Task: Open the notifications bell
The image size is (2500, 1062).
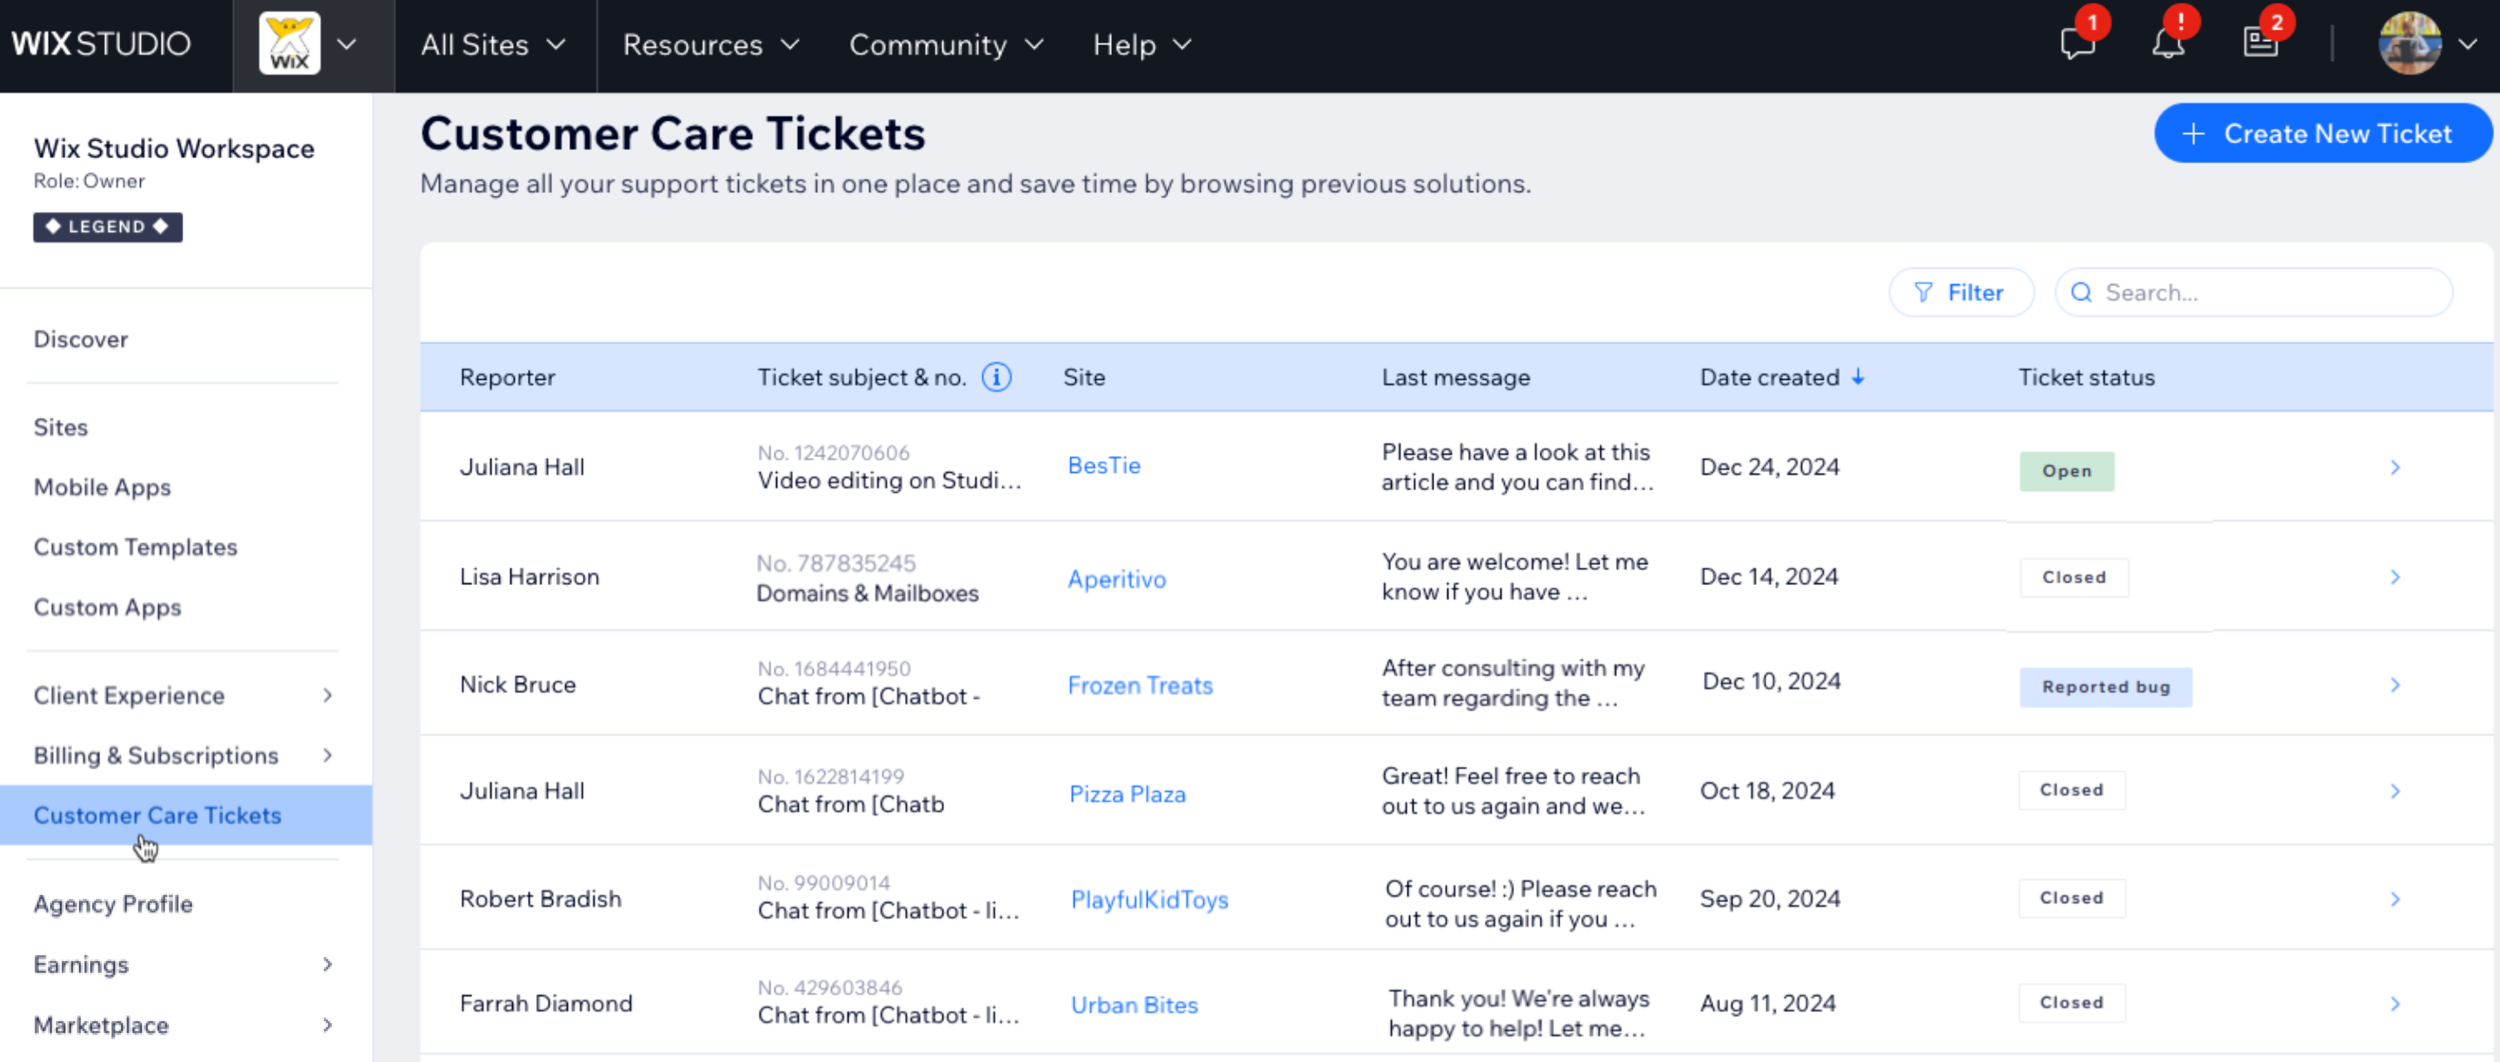Action: point(2168,44)
